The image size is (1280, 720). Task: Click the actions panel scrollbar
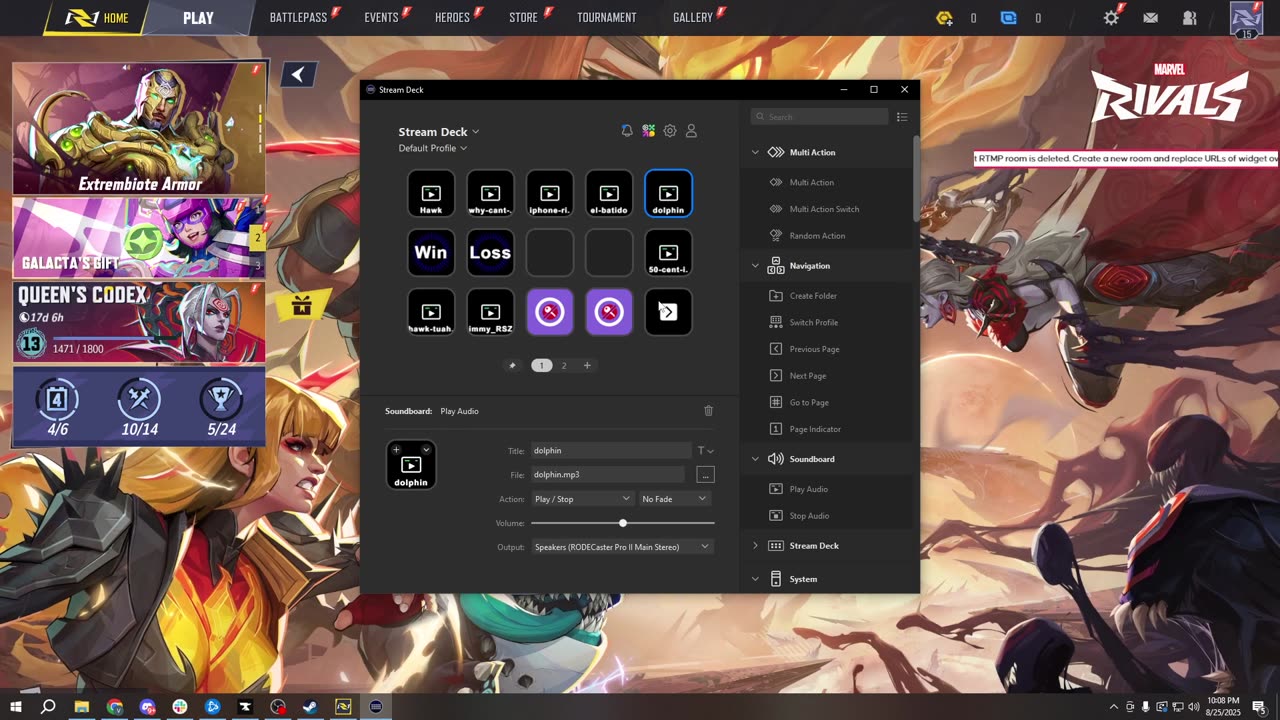click(916, 178)
